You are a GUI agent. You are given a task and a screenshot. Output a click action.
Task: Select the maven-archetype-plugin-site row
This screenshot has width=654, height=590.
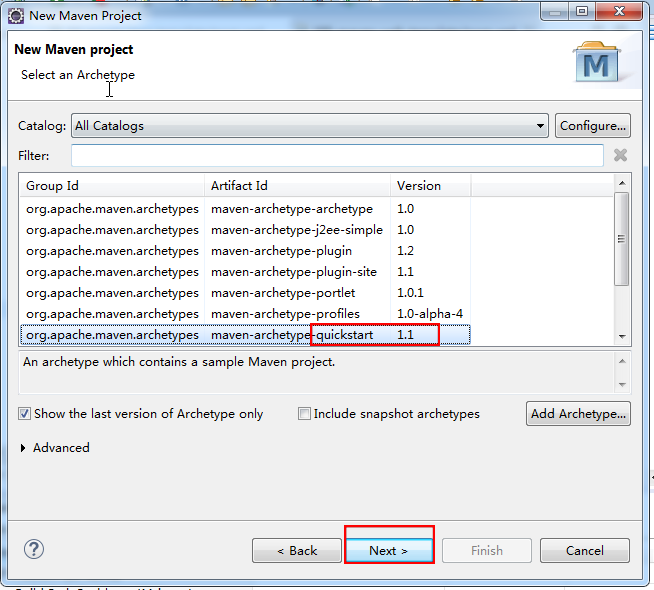(245, 272)
